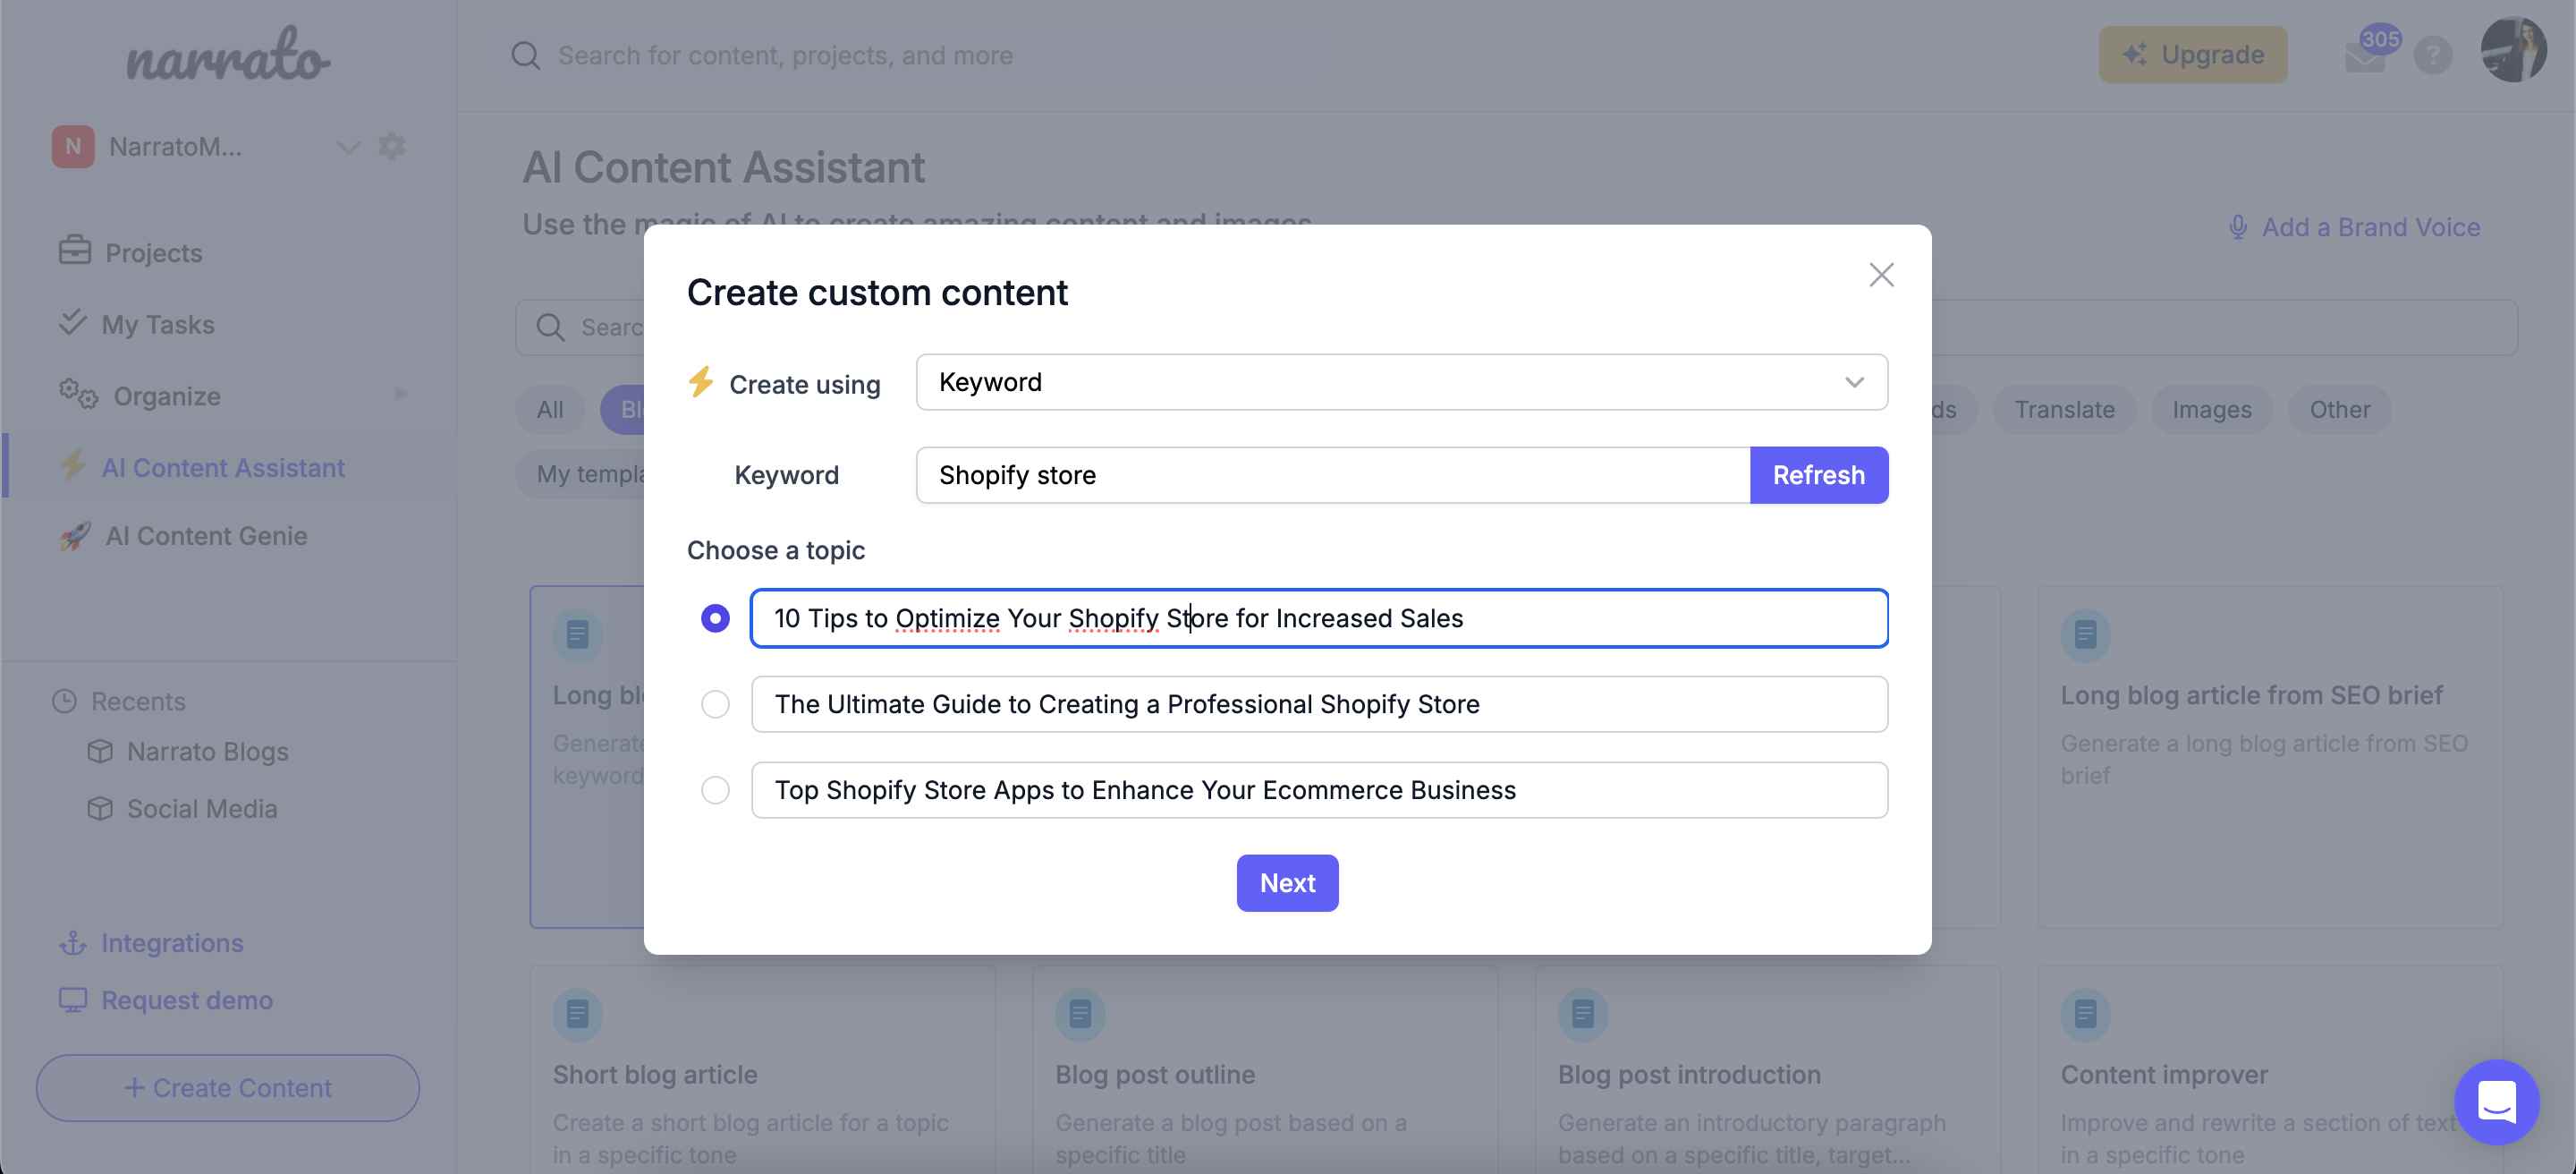Viewport: 2576px width, 1174px height.
Task: Expand the NarratoM workspace chevron
Action: tap(347, 147)
